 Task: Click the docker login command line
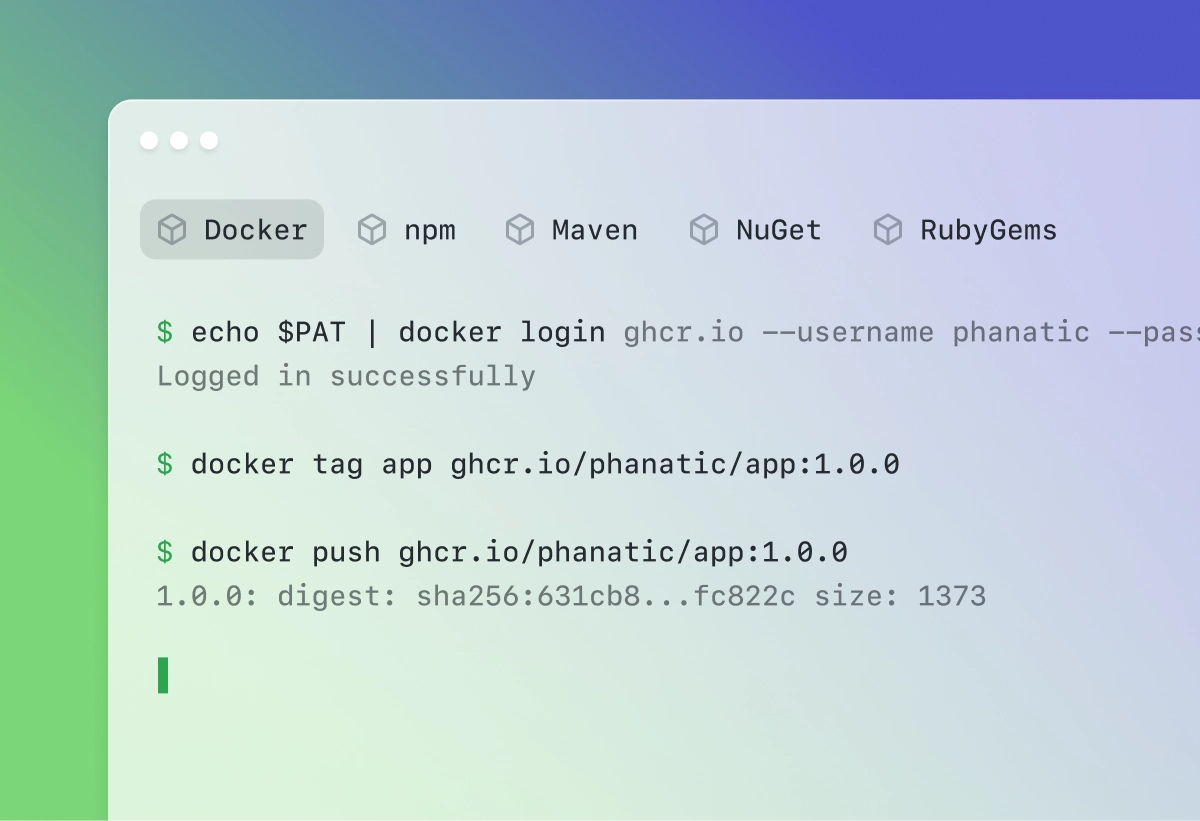[678, 332]
